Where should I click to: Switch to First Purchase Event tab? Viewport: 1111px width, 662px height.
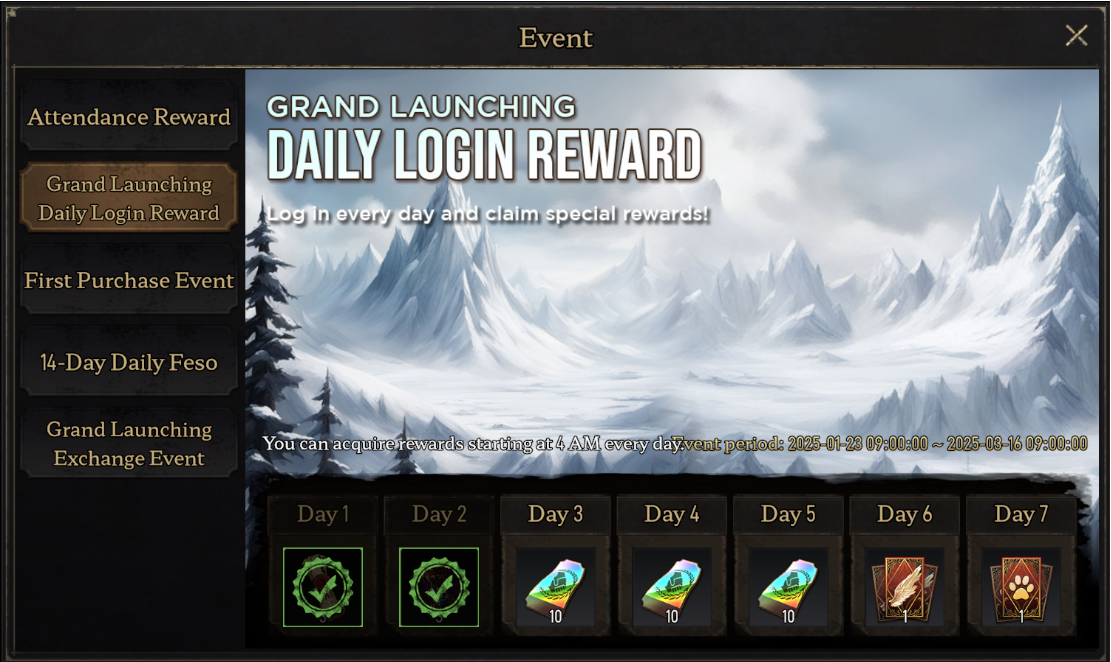tap(129, 280)
